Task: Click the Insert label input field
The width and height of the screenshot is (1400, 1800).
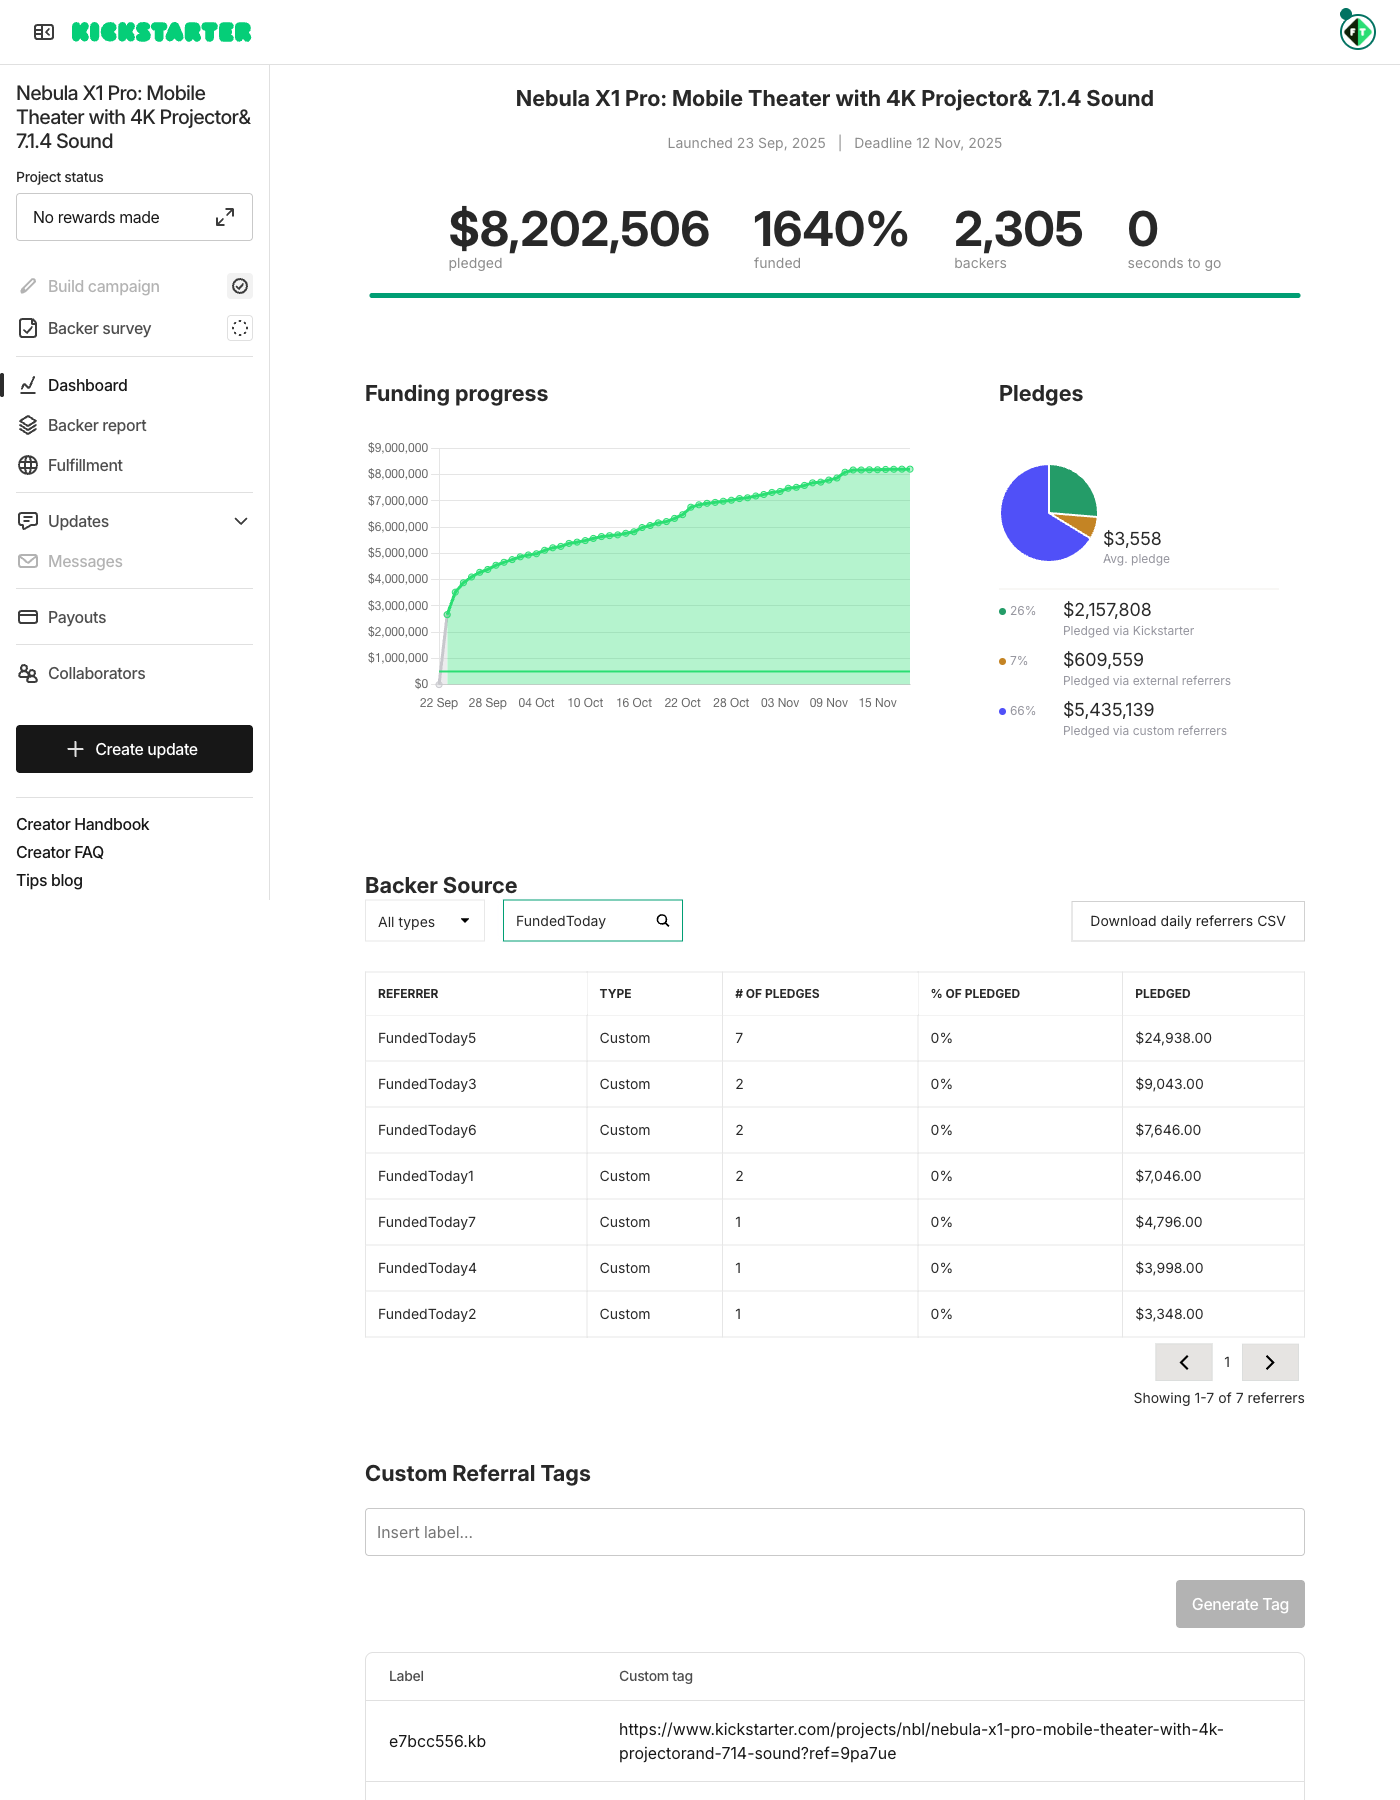Action: click(834, 1532)
